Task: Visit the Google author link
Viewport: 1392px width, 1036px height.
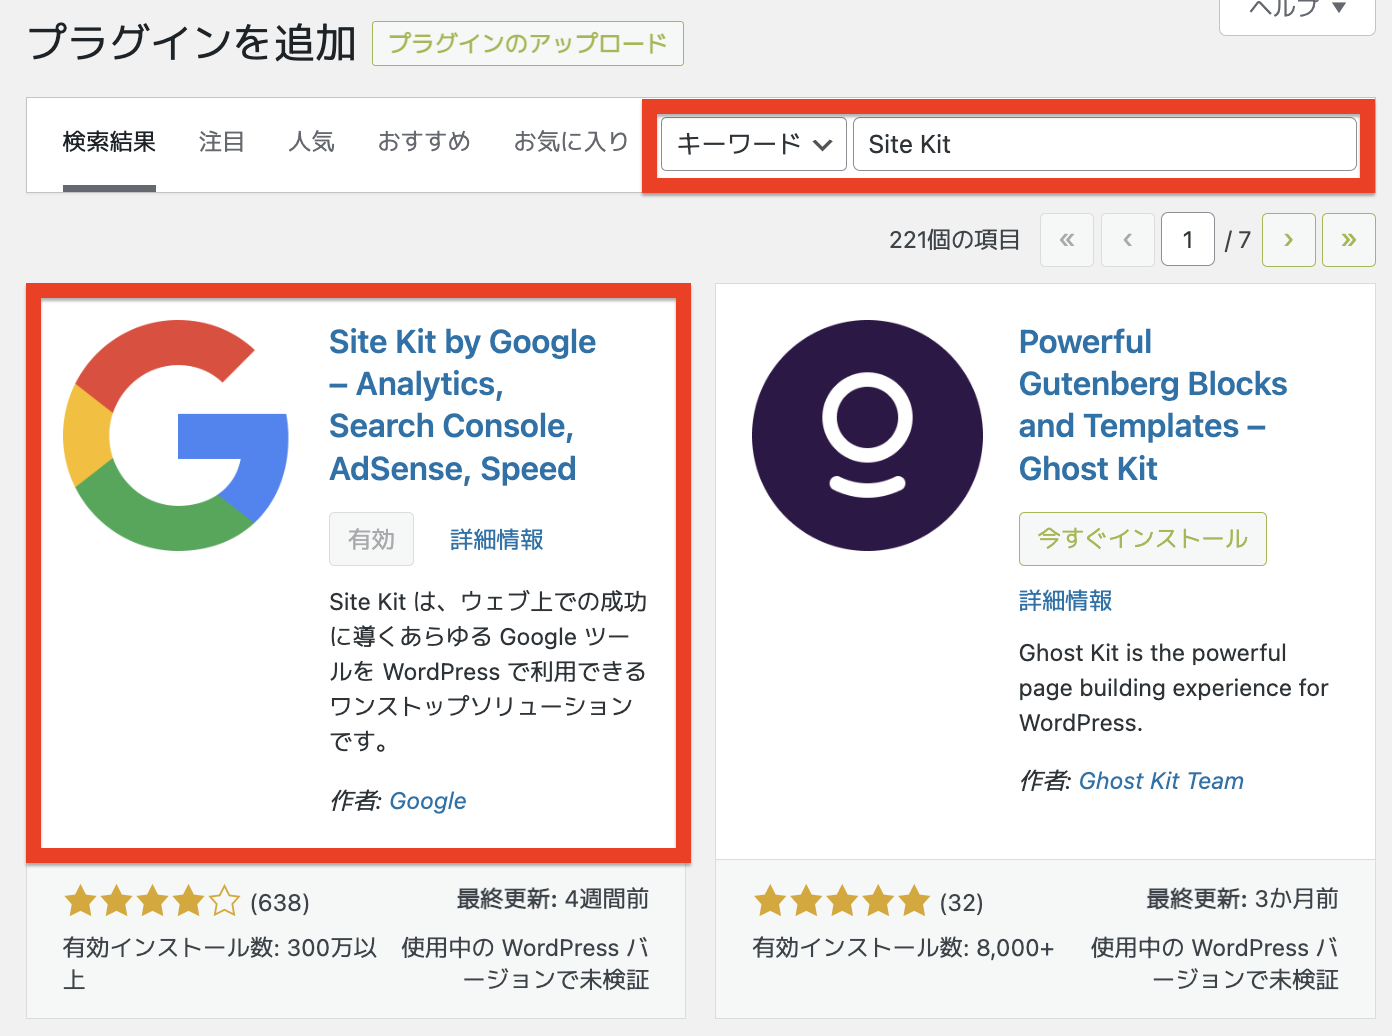Action: point(428,801)
